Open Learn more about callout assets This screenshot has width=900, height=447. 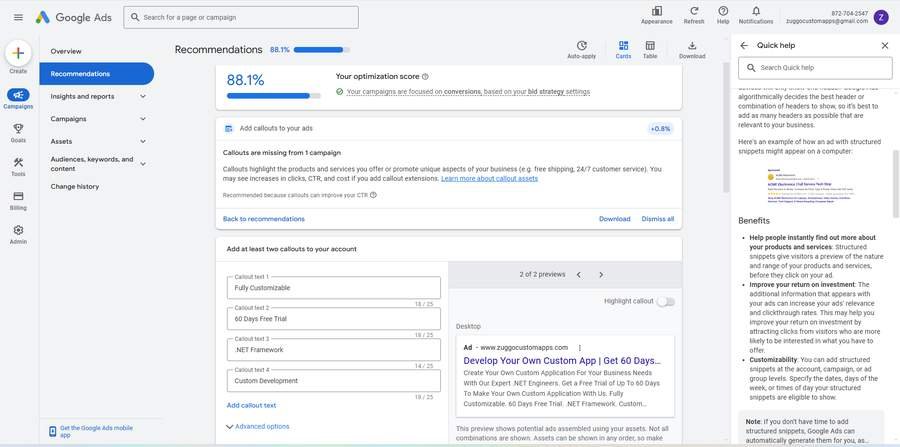pyautogui.click(x=490, y=178)
